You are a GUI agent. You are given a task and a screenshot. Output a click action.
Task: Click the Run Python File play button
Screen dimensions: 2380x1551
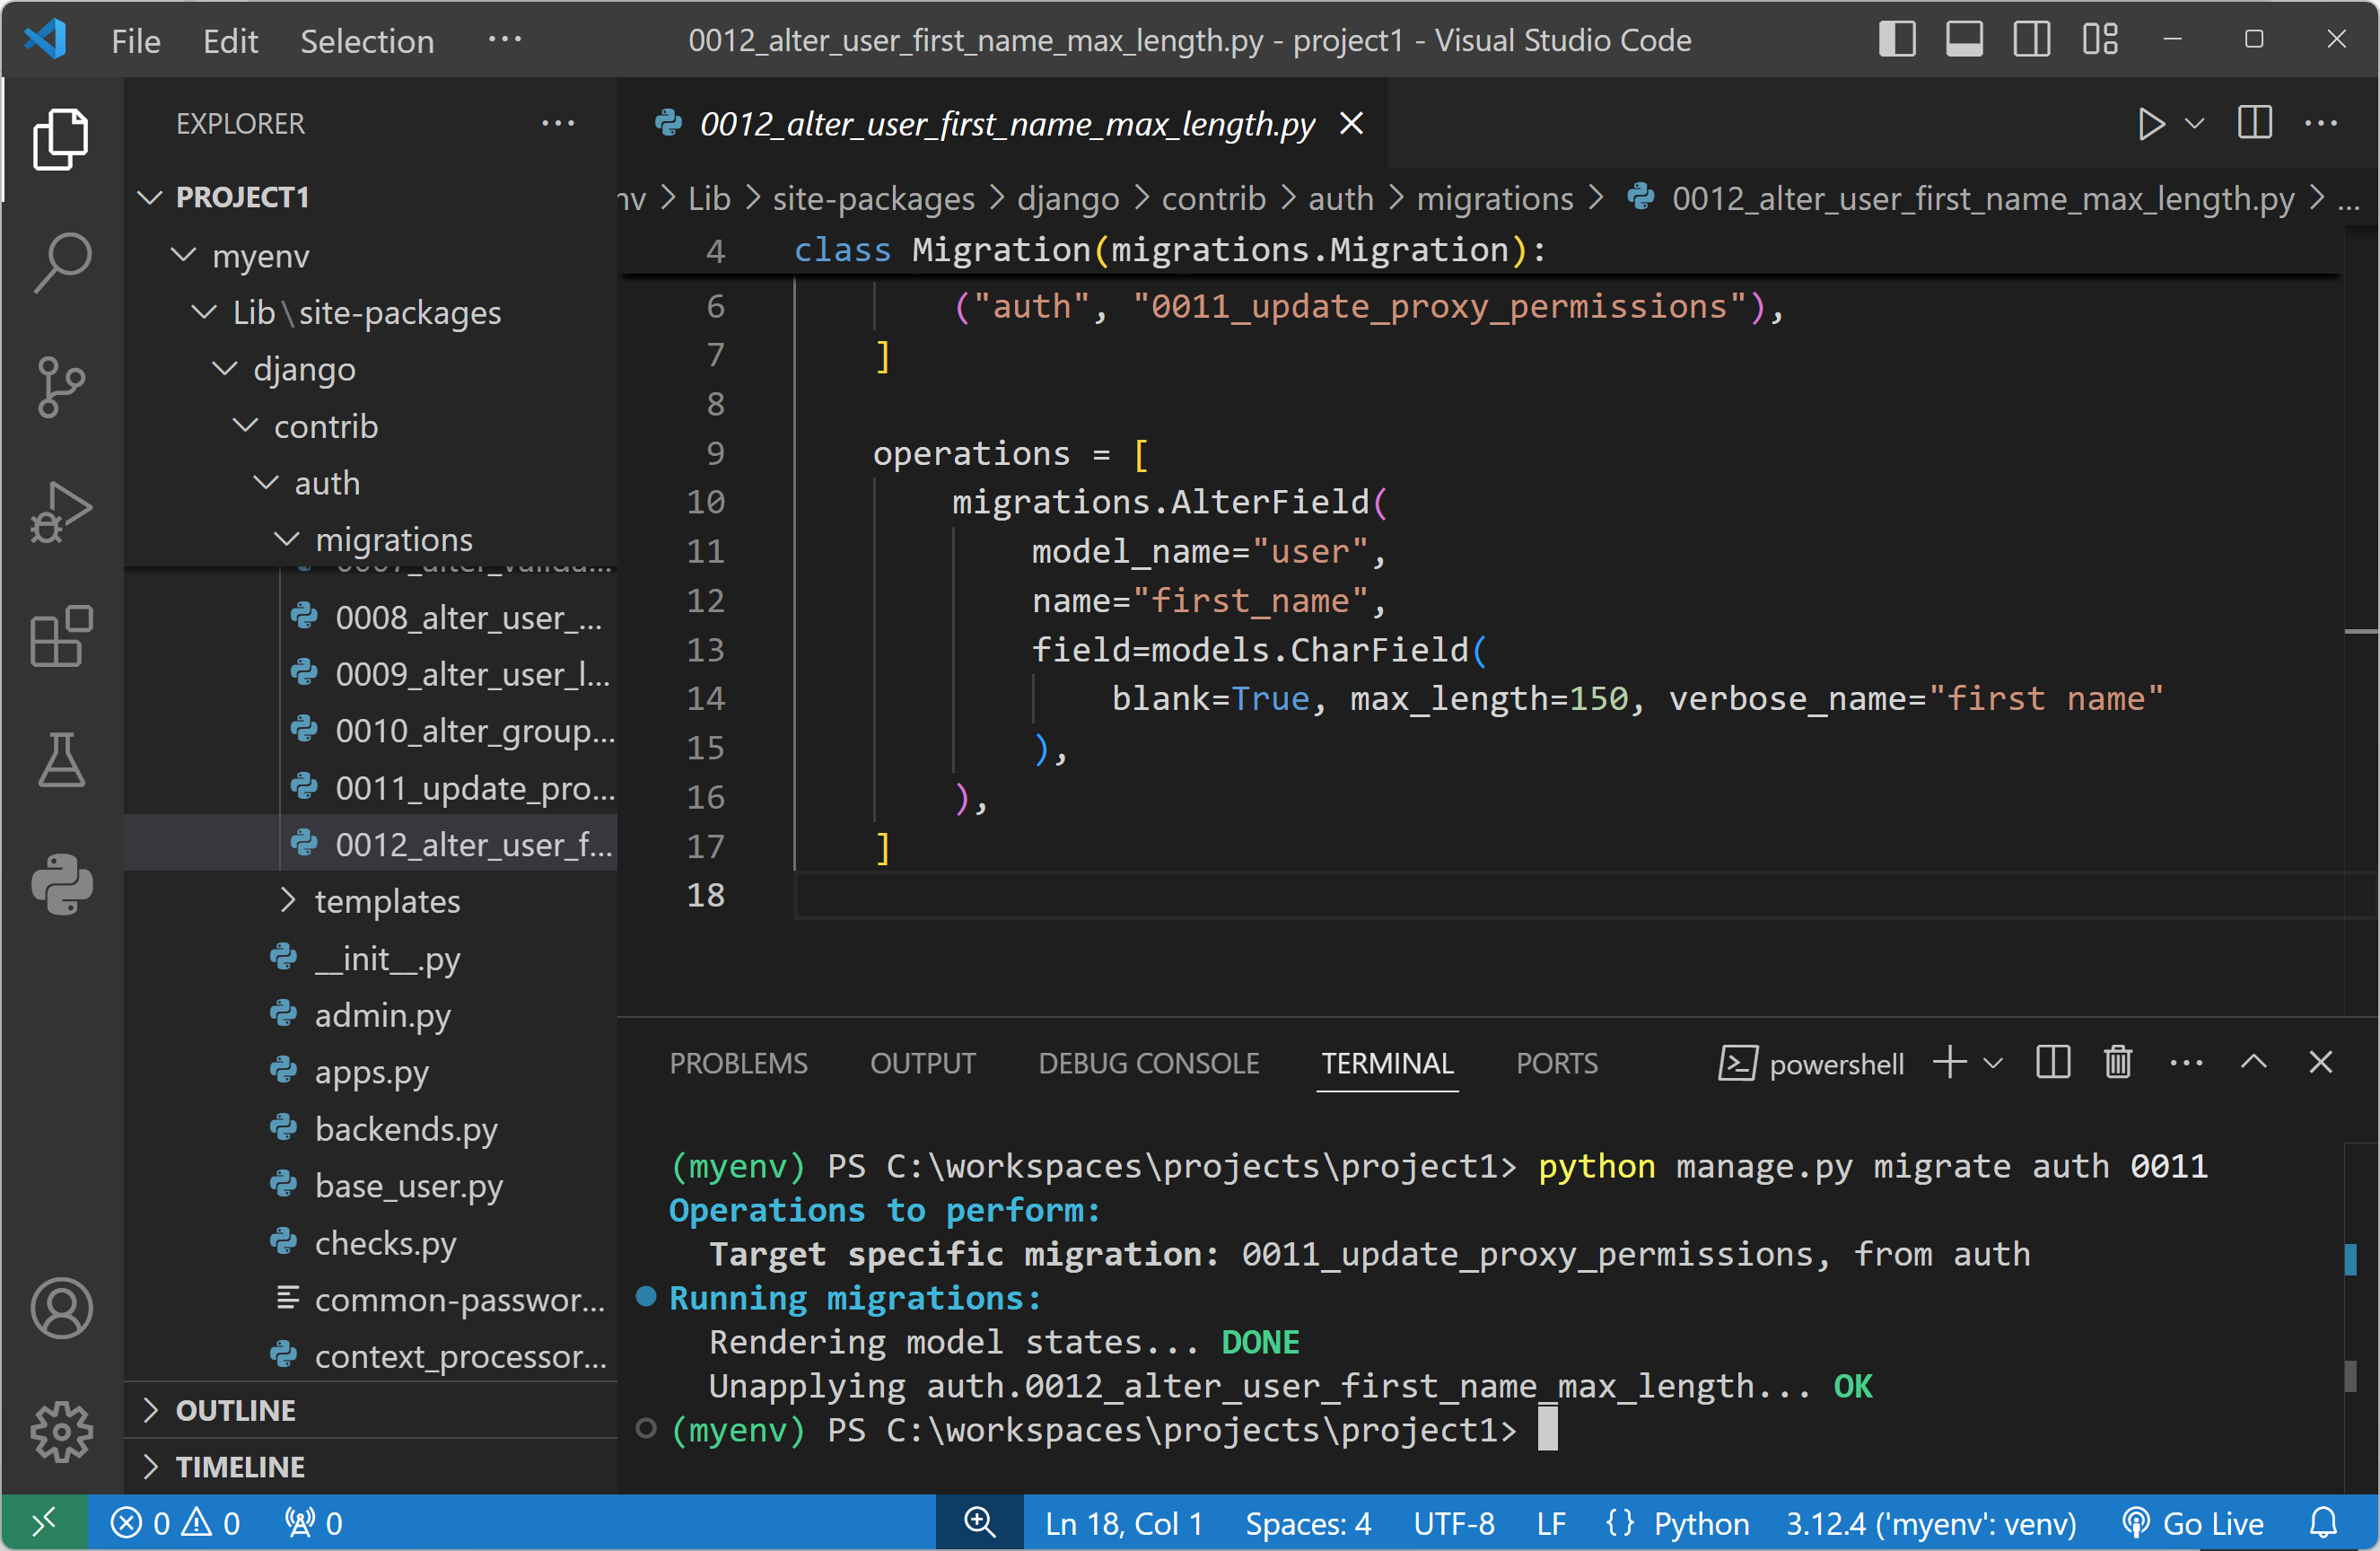point(2150,124)
